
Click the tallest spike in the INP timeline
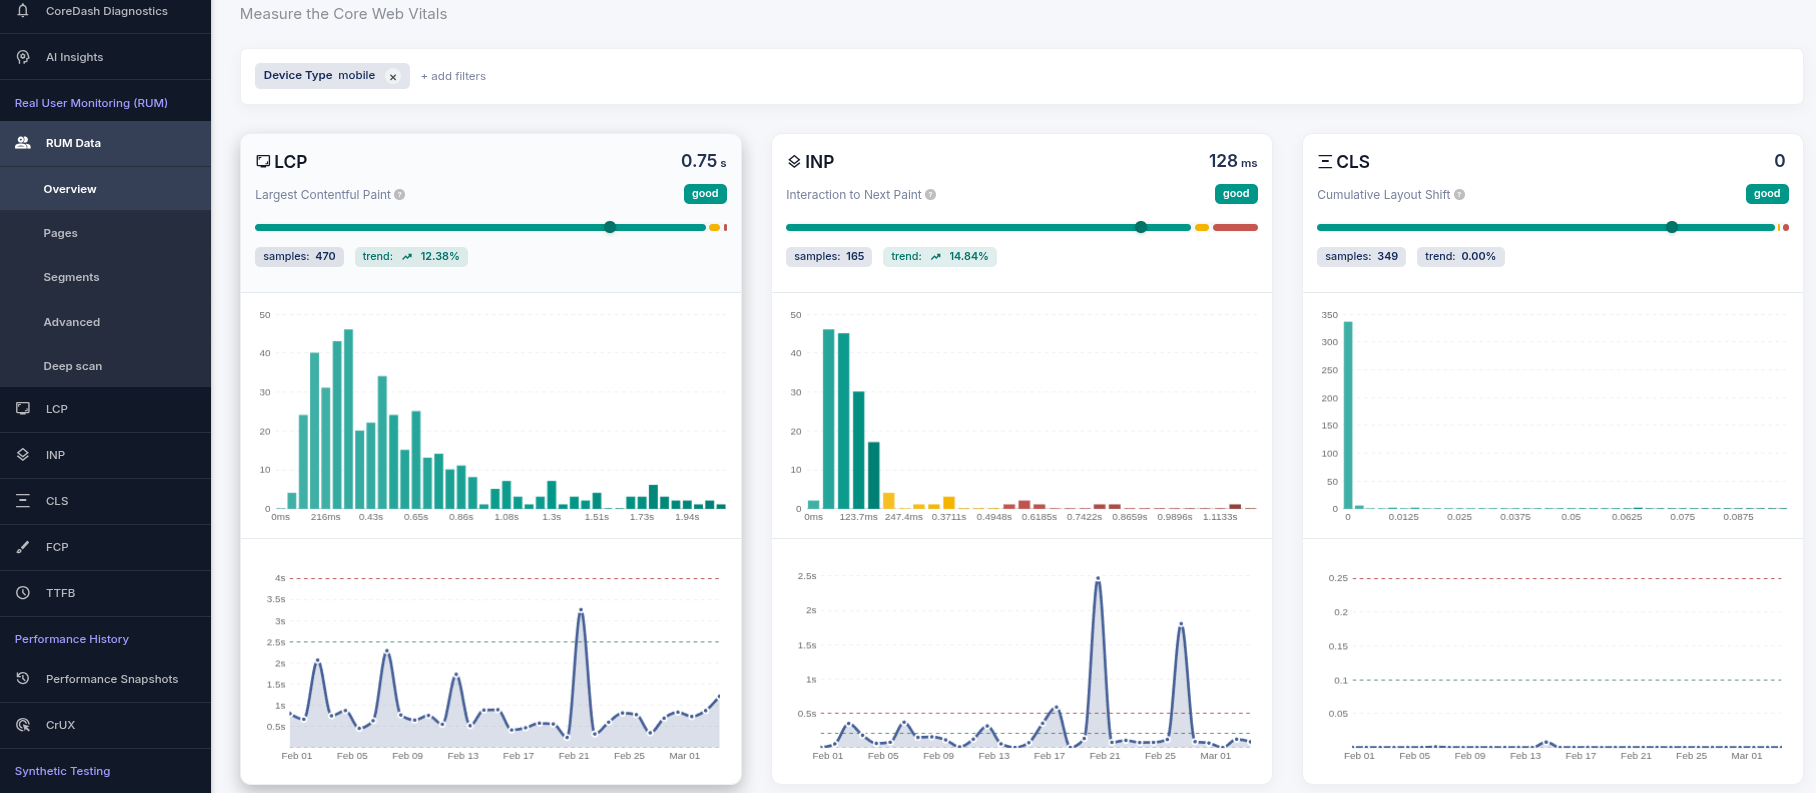(x=1098, y=579)
